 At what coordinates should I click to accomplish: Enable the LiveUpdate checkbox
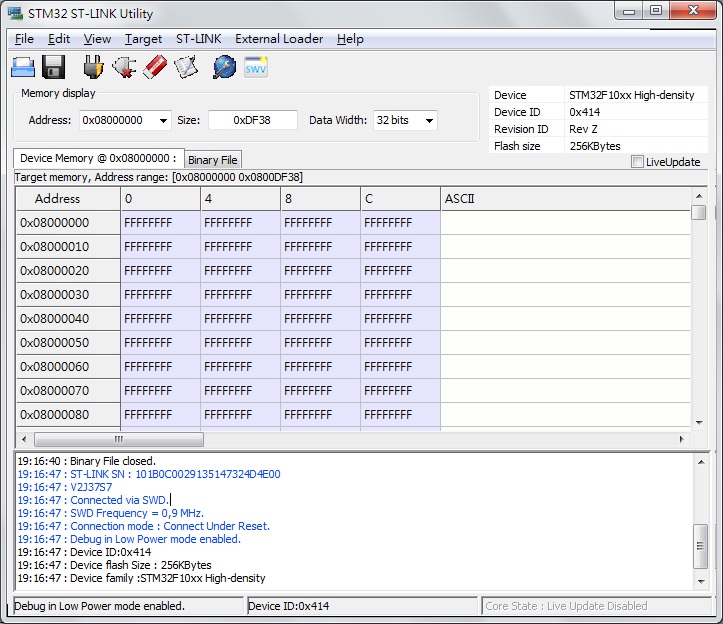(x=637, y=162)
